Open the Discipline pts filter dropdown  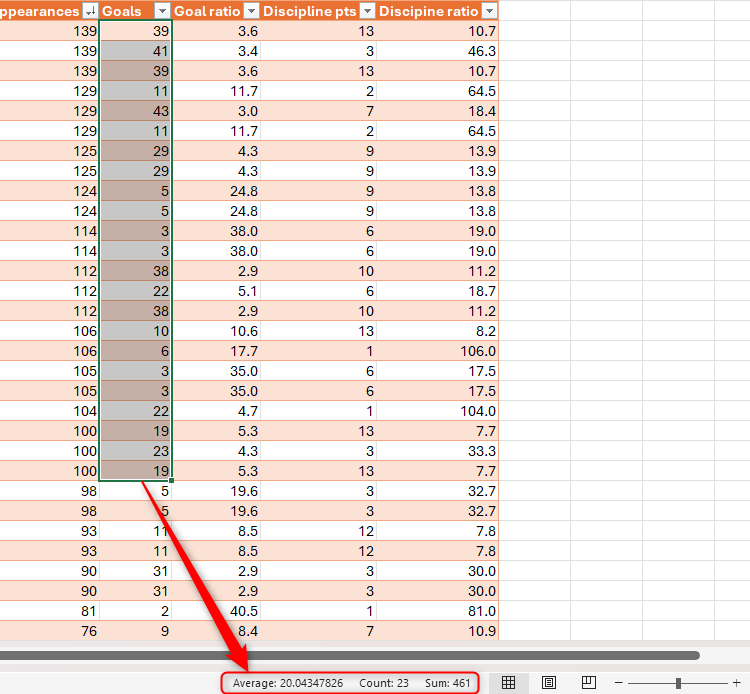click(x=367, y=11)
